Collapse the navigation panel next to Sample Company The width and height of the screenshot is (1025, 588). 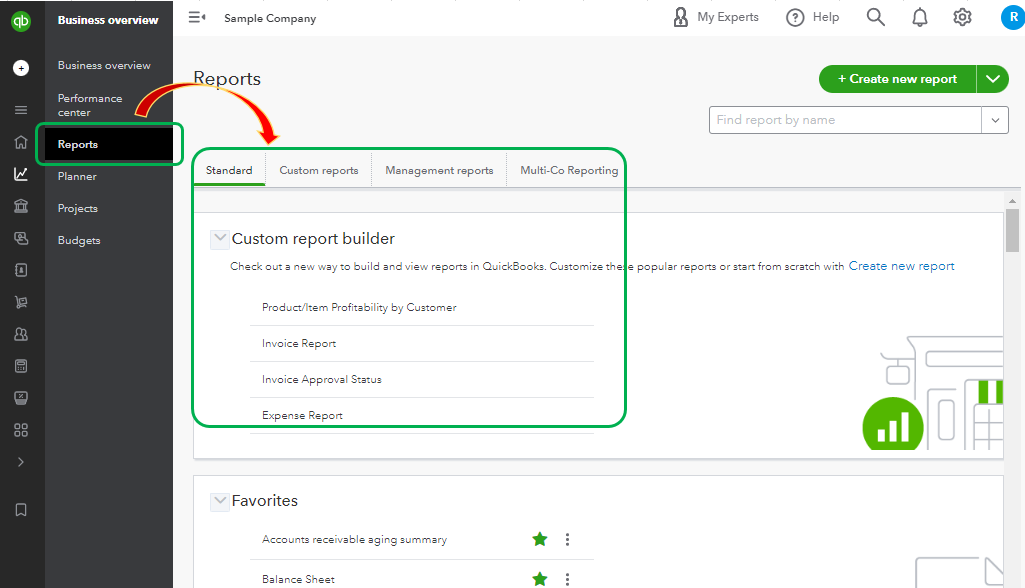tap(197, 18)
